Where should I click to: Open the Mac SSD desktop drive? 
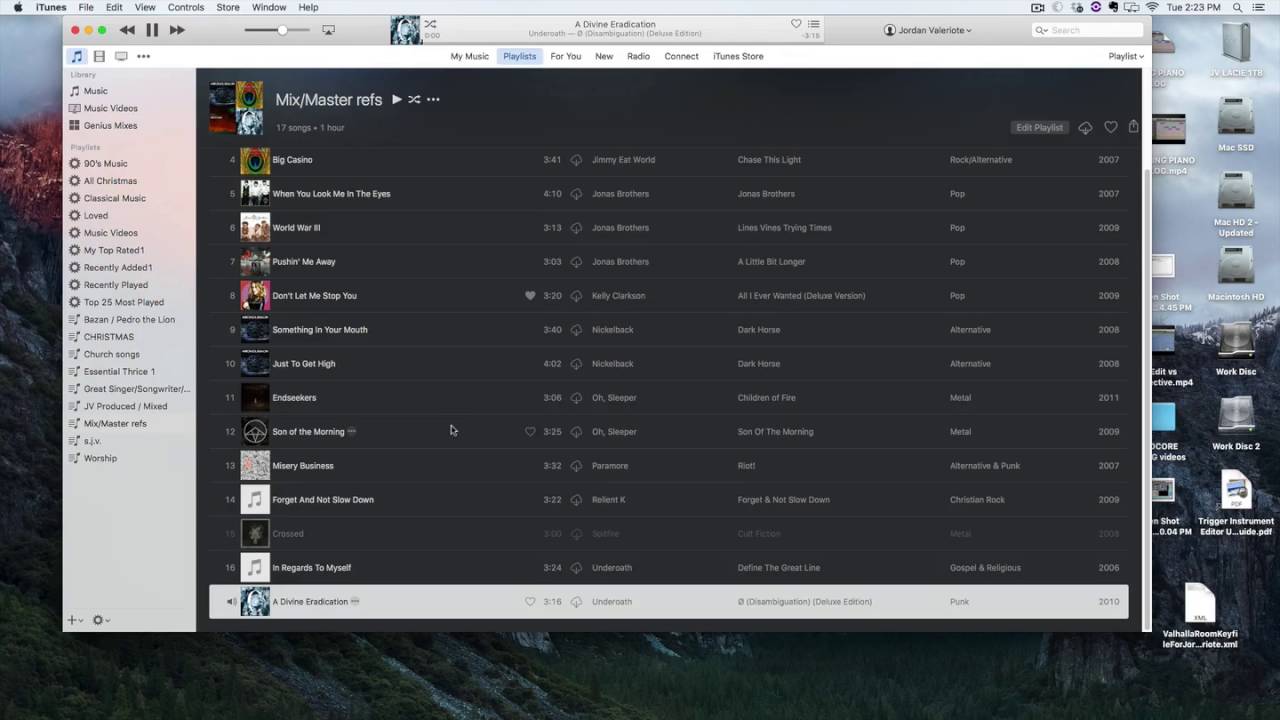(x=1236, y=123)
